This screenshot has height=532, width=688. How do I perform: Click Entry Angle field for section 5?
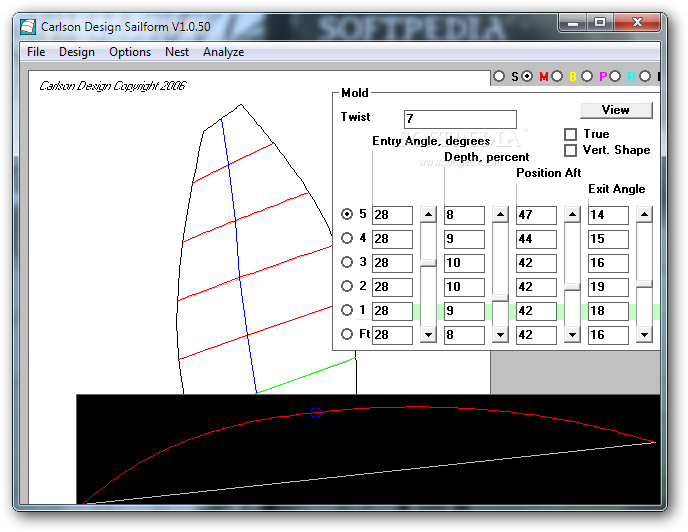[x=392, y=215]
